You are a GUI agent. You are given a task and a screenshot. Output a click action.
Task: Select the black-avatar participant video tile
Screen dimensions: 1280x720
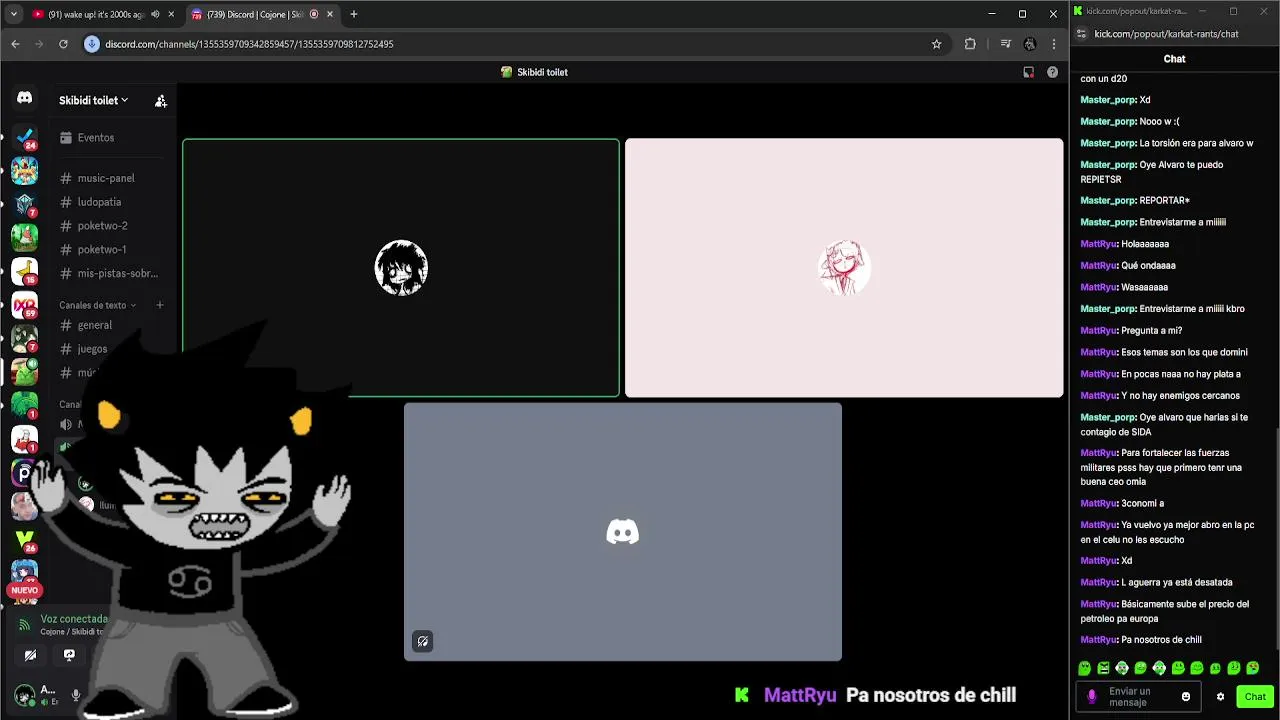point(401,267)
